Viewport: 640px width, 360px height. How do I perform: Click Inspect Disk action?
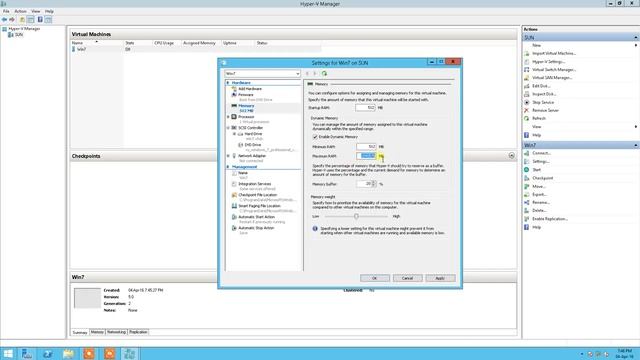[544, 94]
